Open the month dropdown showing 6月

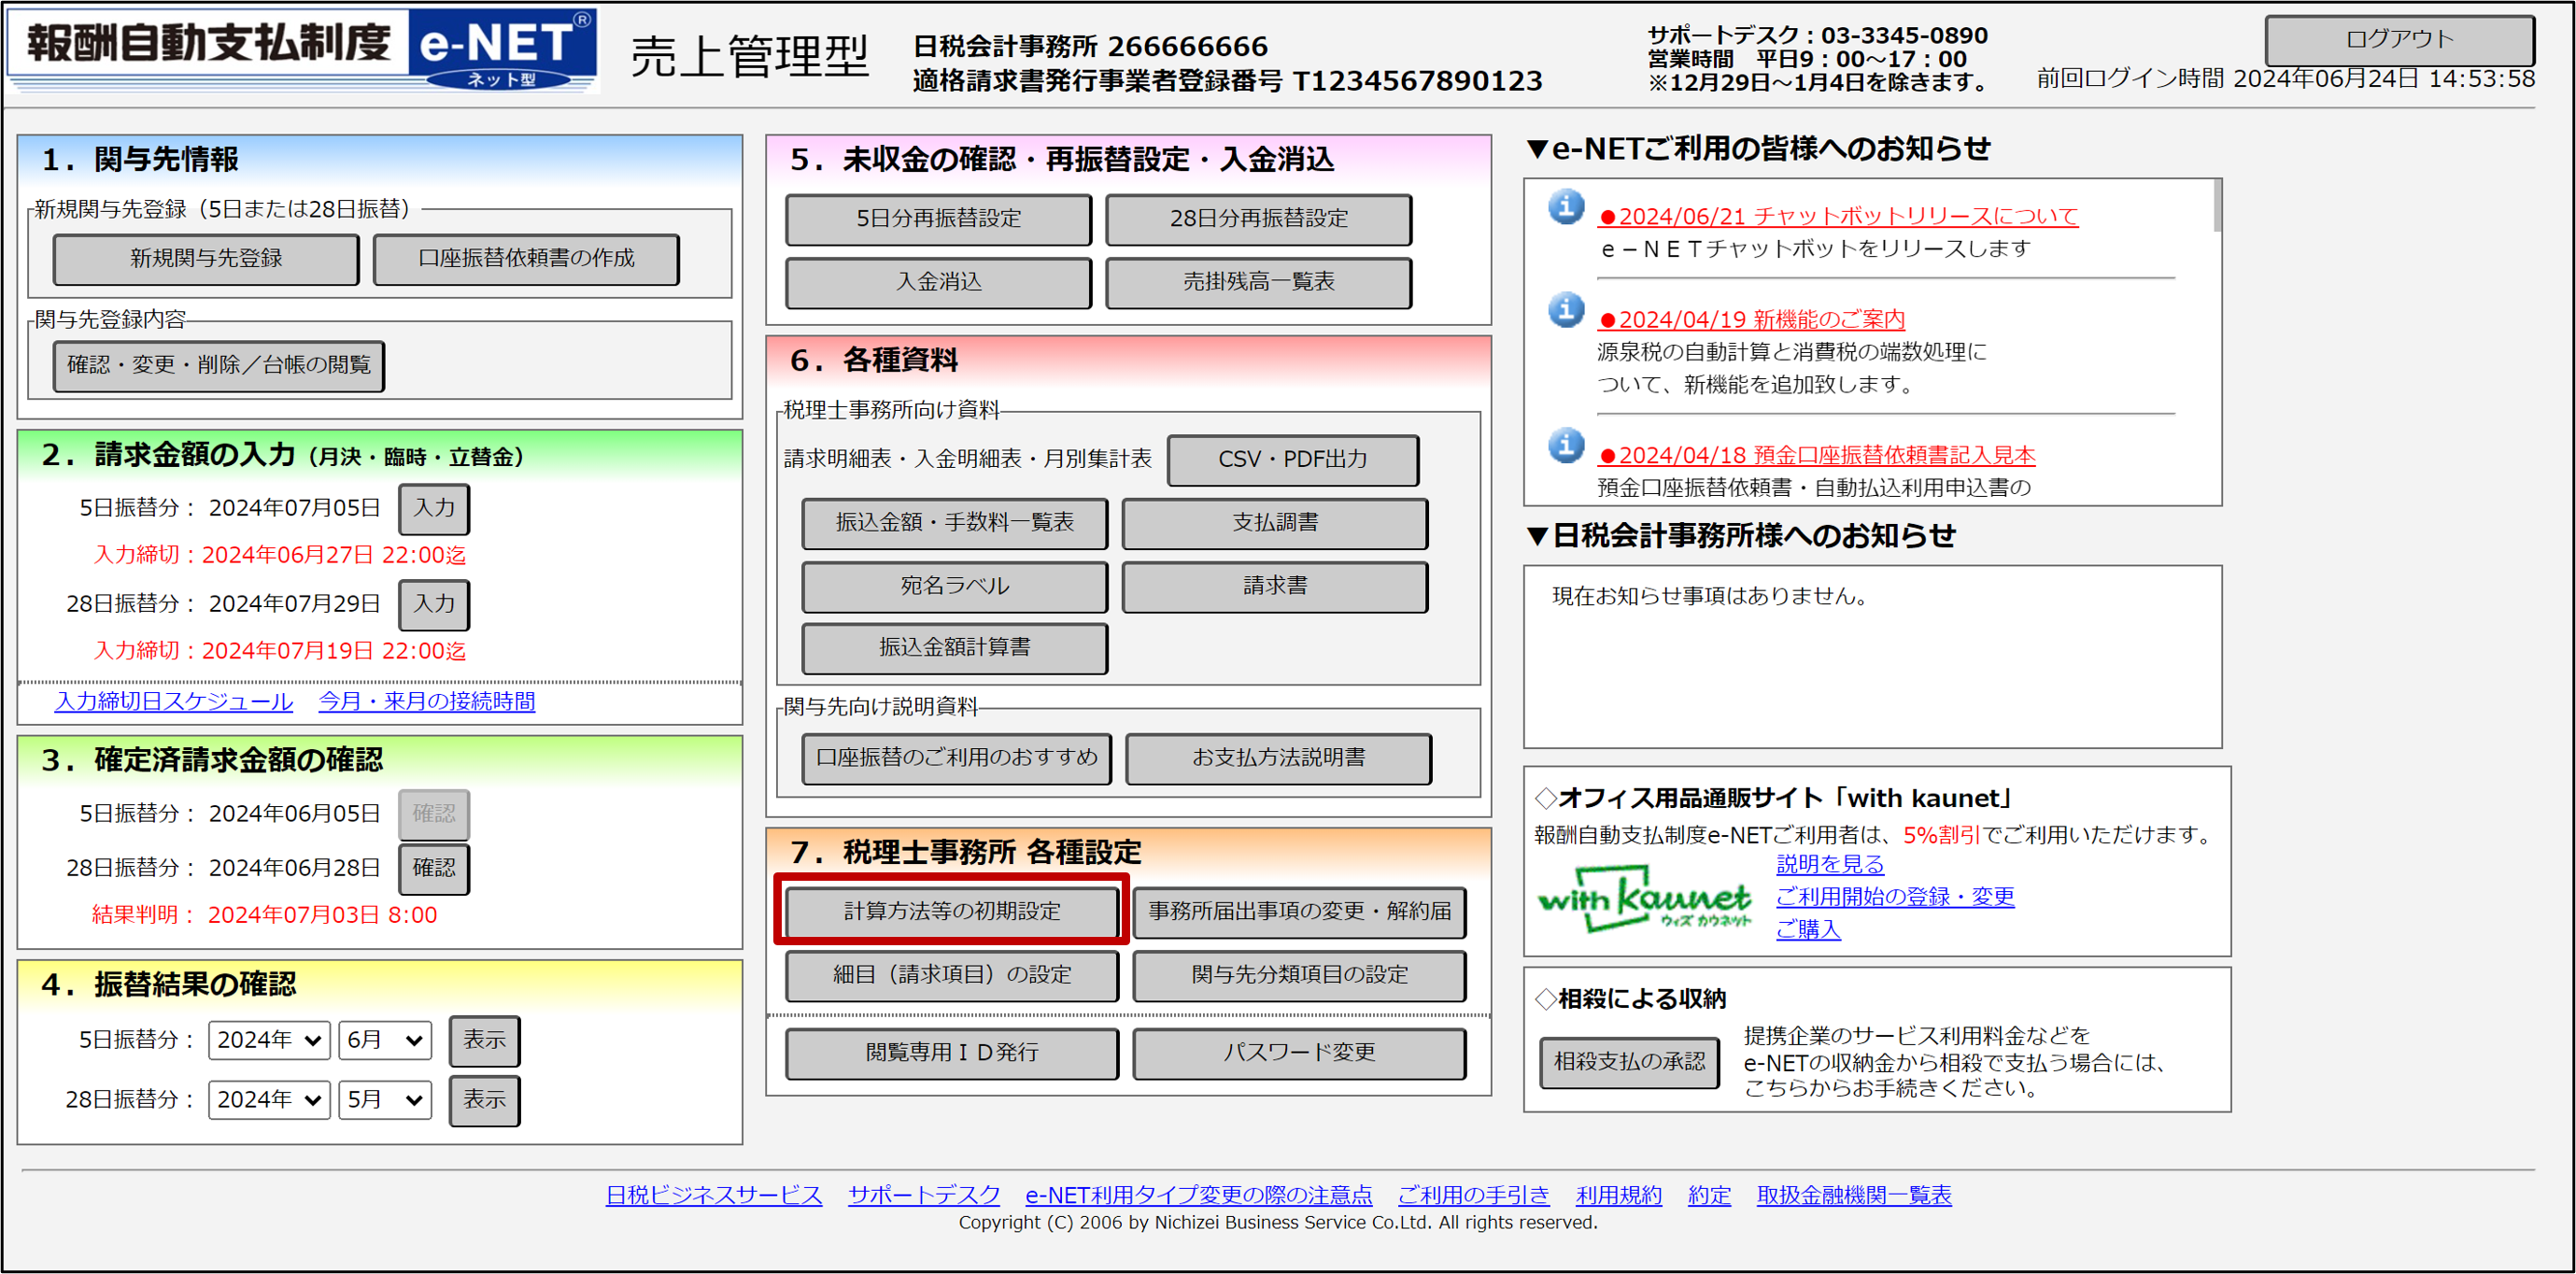(384, 1040)
